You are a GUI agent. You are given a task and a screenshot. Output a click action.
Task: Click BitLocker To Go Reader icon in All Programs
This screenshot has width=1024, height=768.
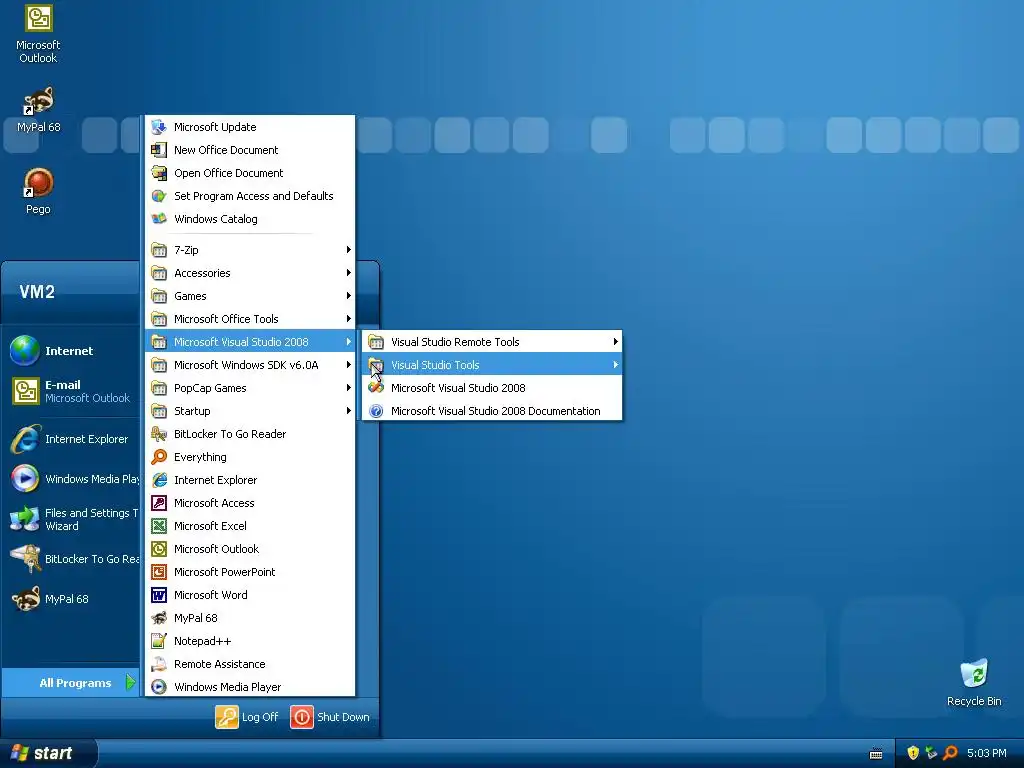[159, 434]
